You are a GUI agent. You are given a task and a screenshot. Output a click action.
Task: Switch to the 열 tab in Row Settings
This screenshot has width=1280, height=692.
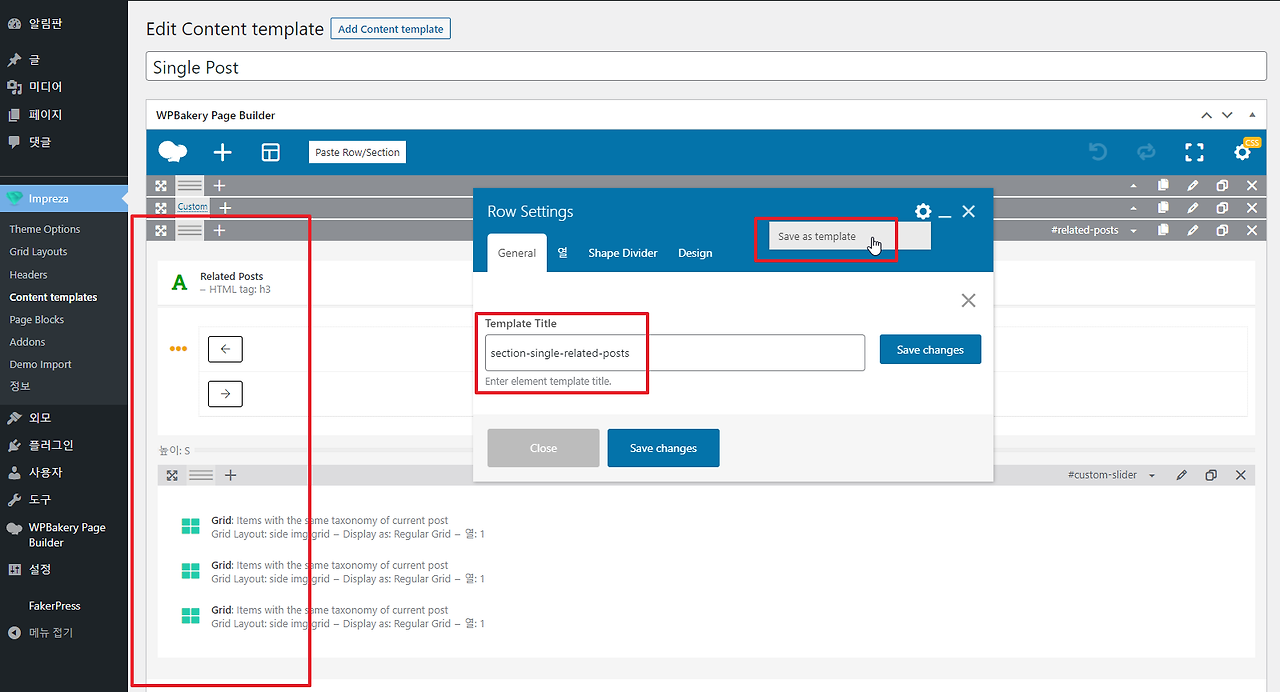click(x=563, y=253)
